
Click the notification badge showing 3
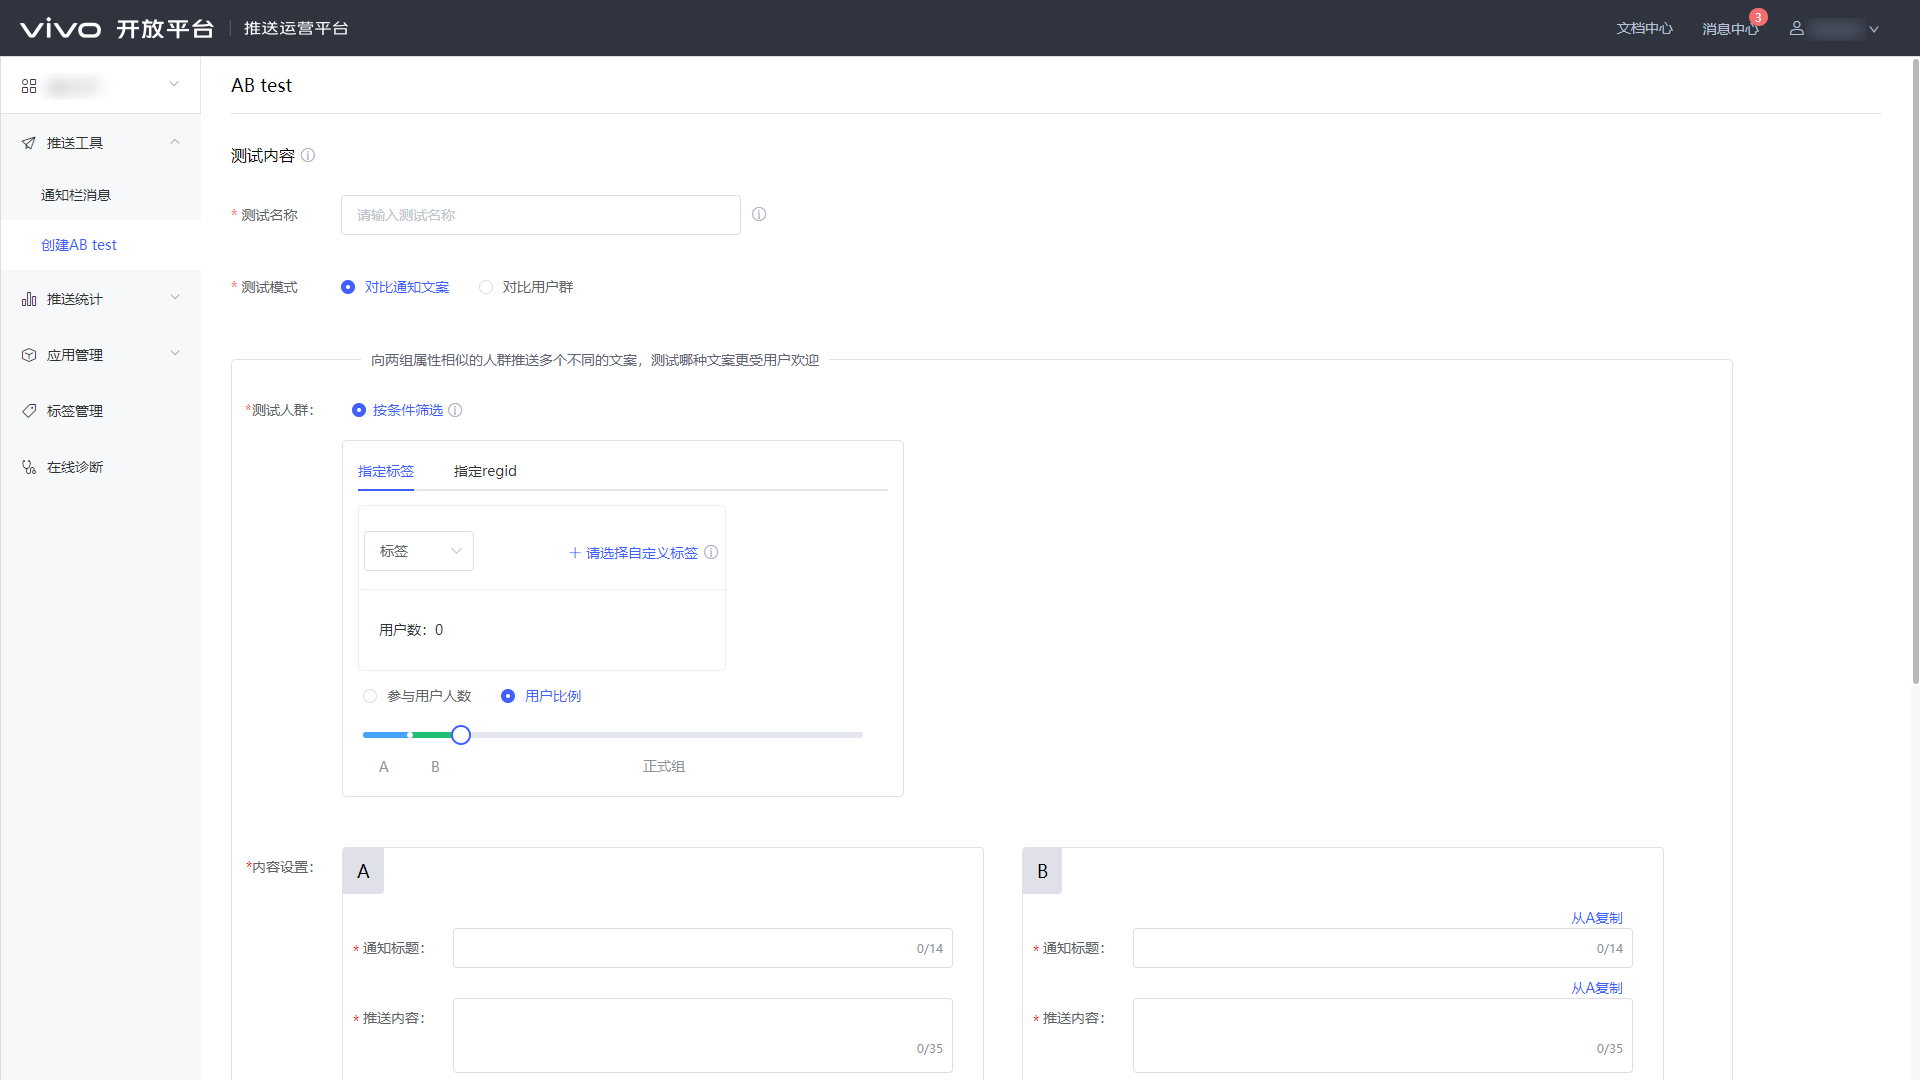click(1758, 17)
